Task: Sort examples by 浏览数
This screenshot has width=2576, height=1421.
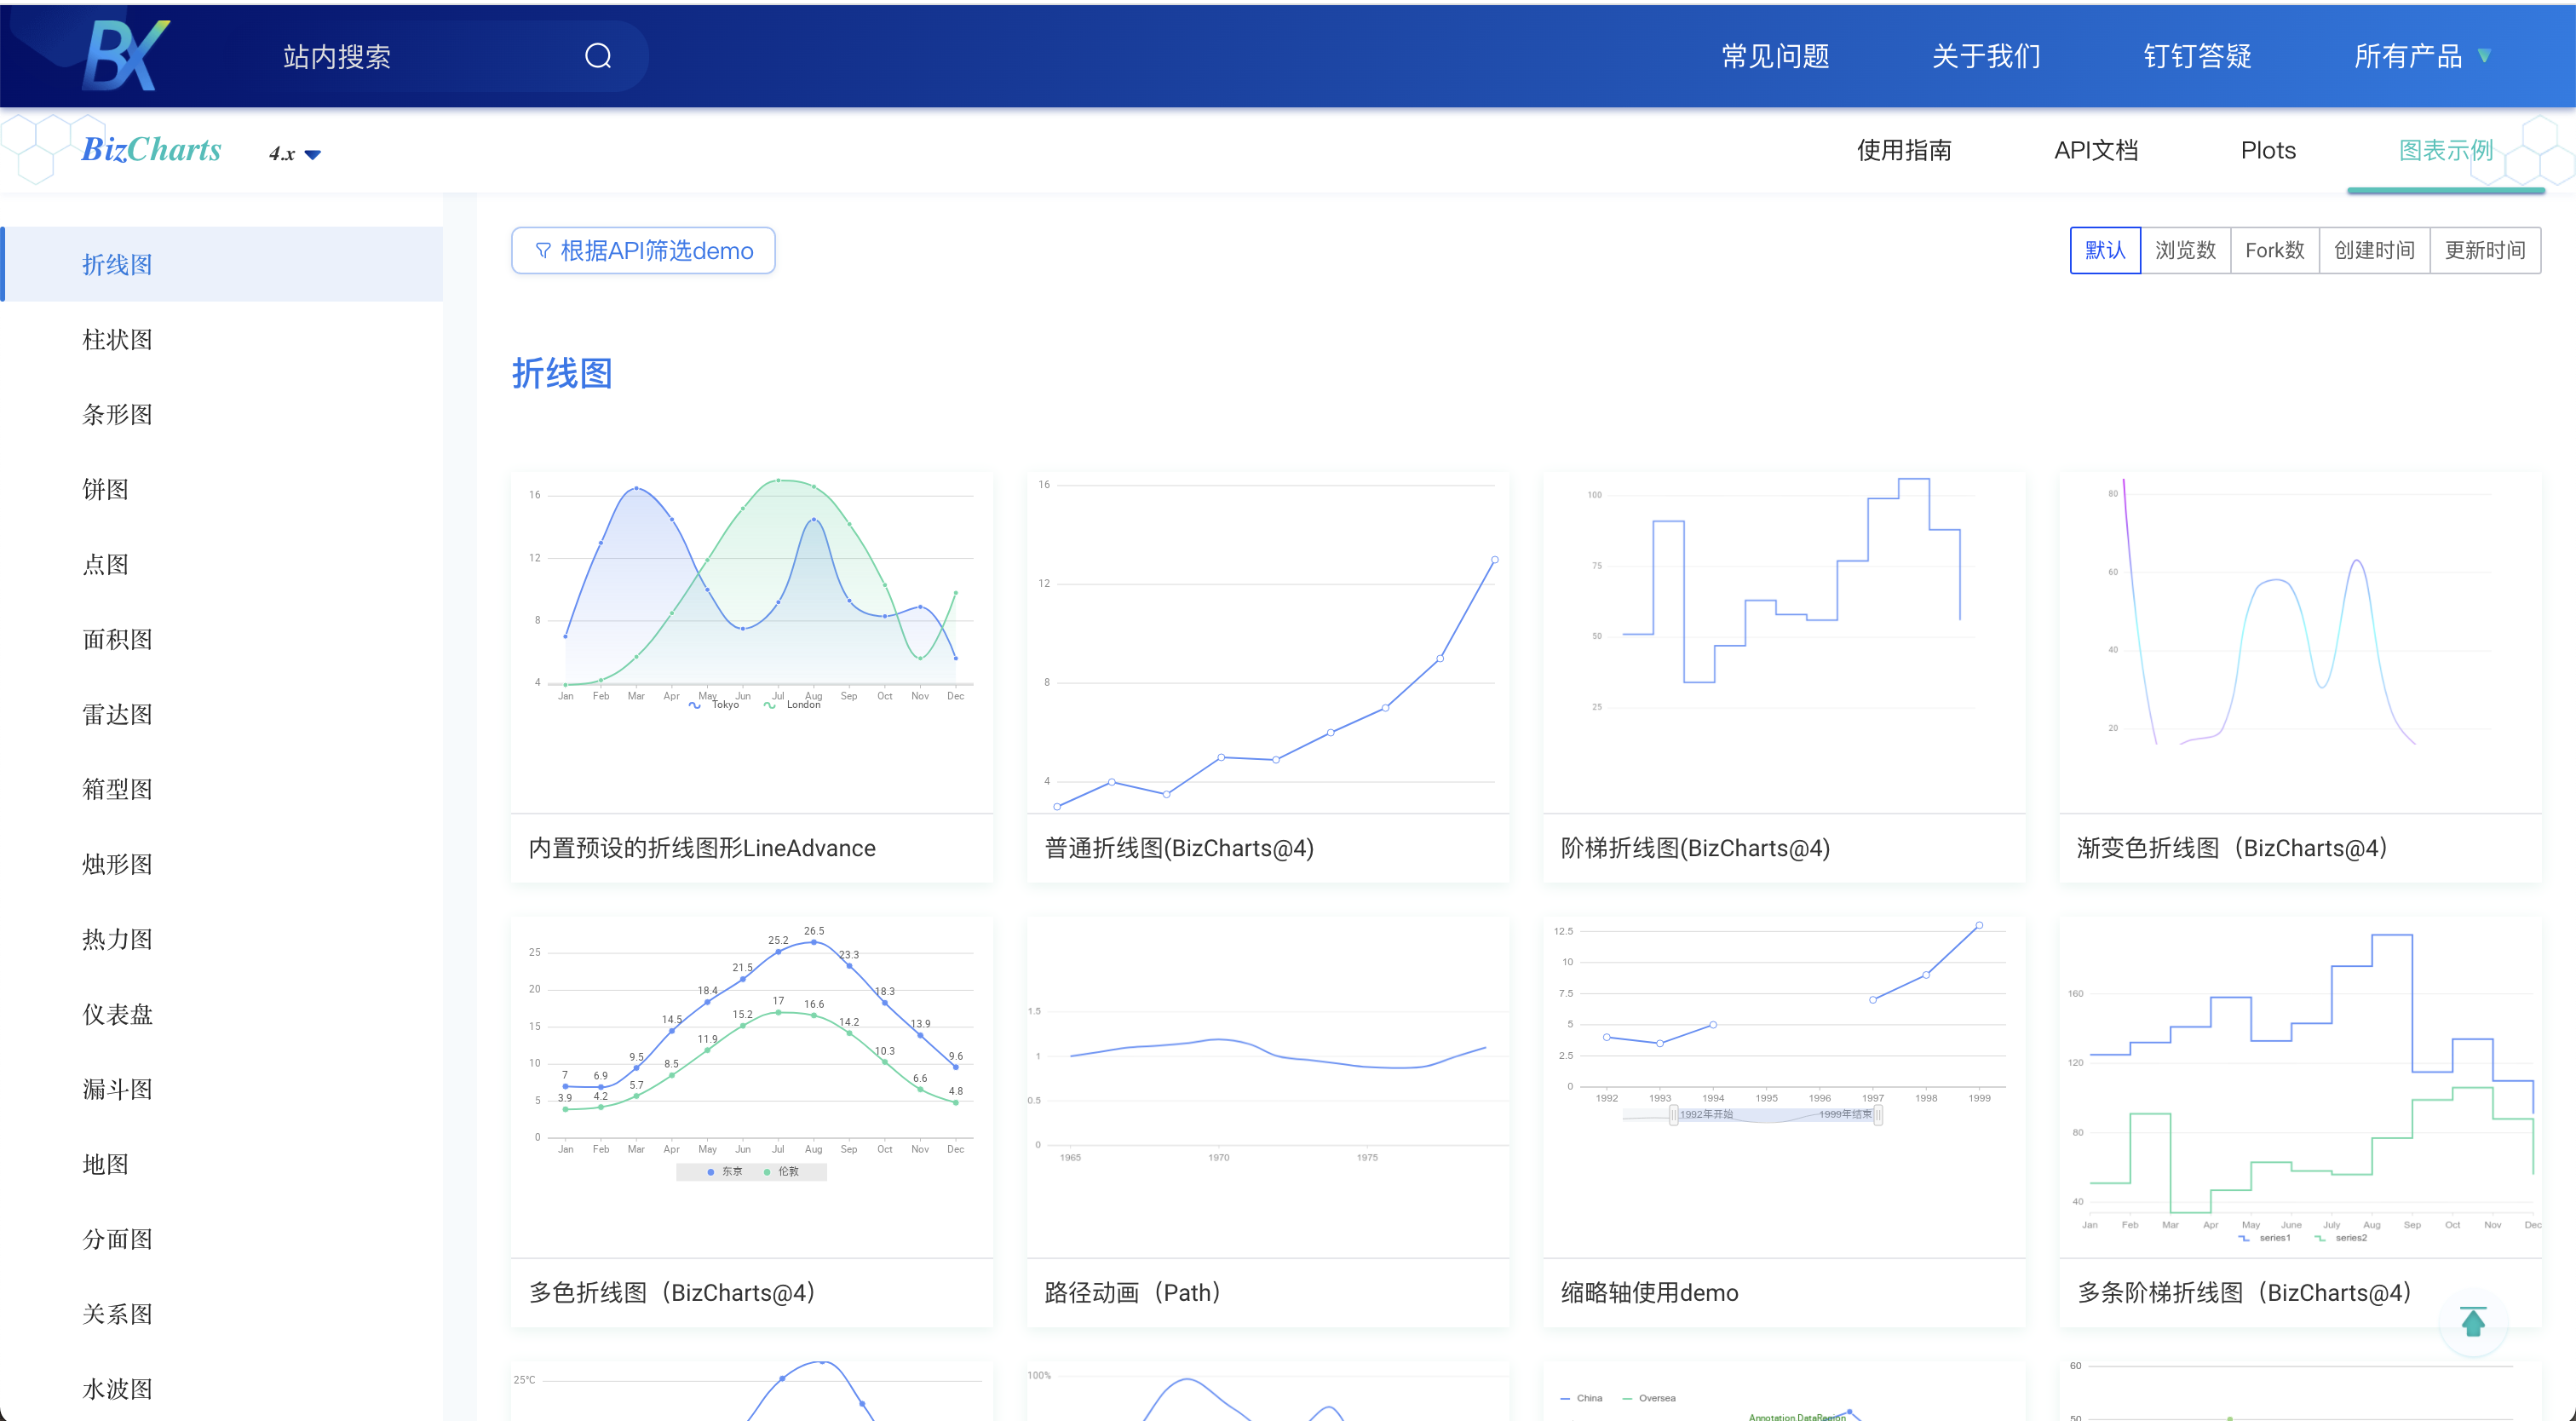Action: [x=2185, y=250]
